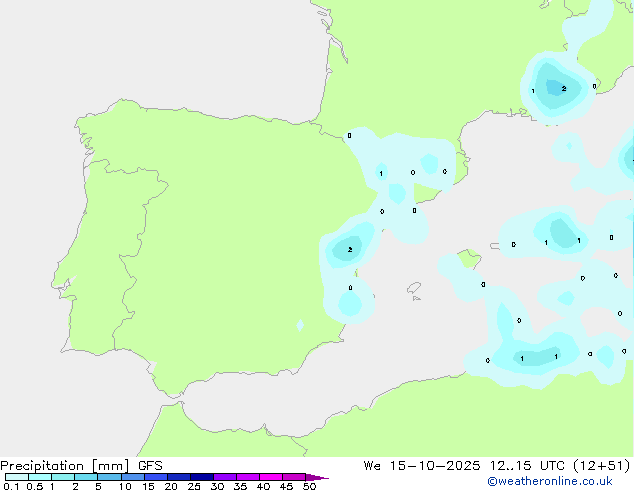Click the "We 15-10-2025 12..15 UTC (12+51)" timestamp
Image resolution: width=634 pixels, height=490 pixels.
(x=497, y=466)
